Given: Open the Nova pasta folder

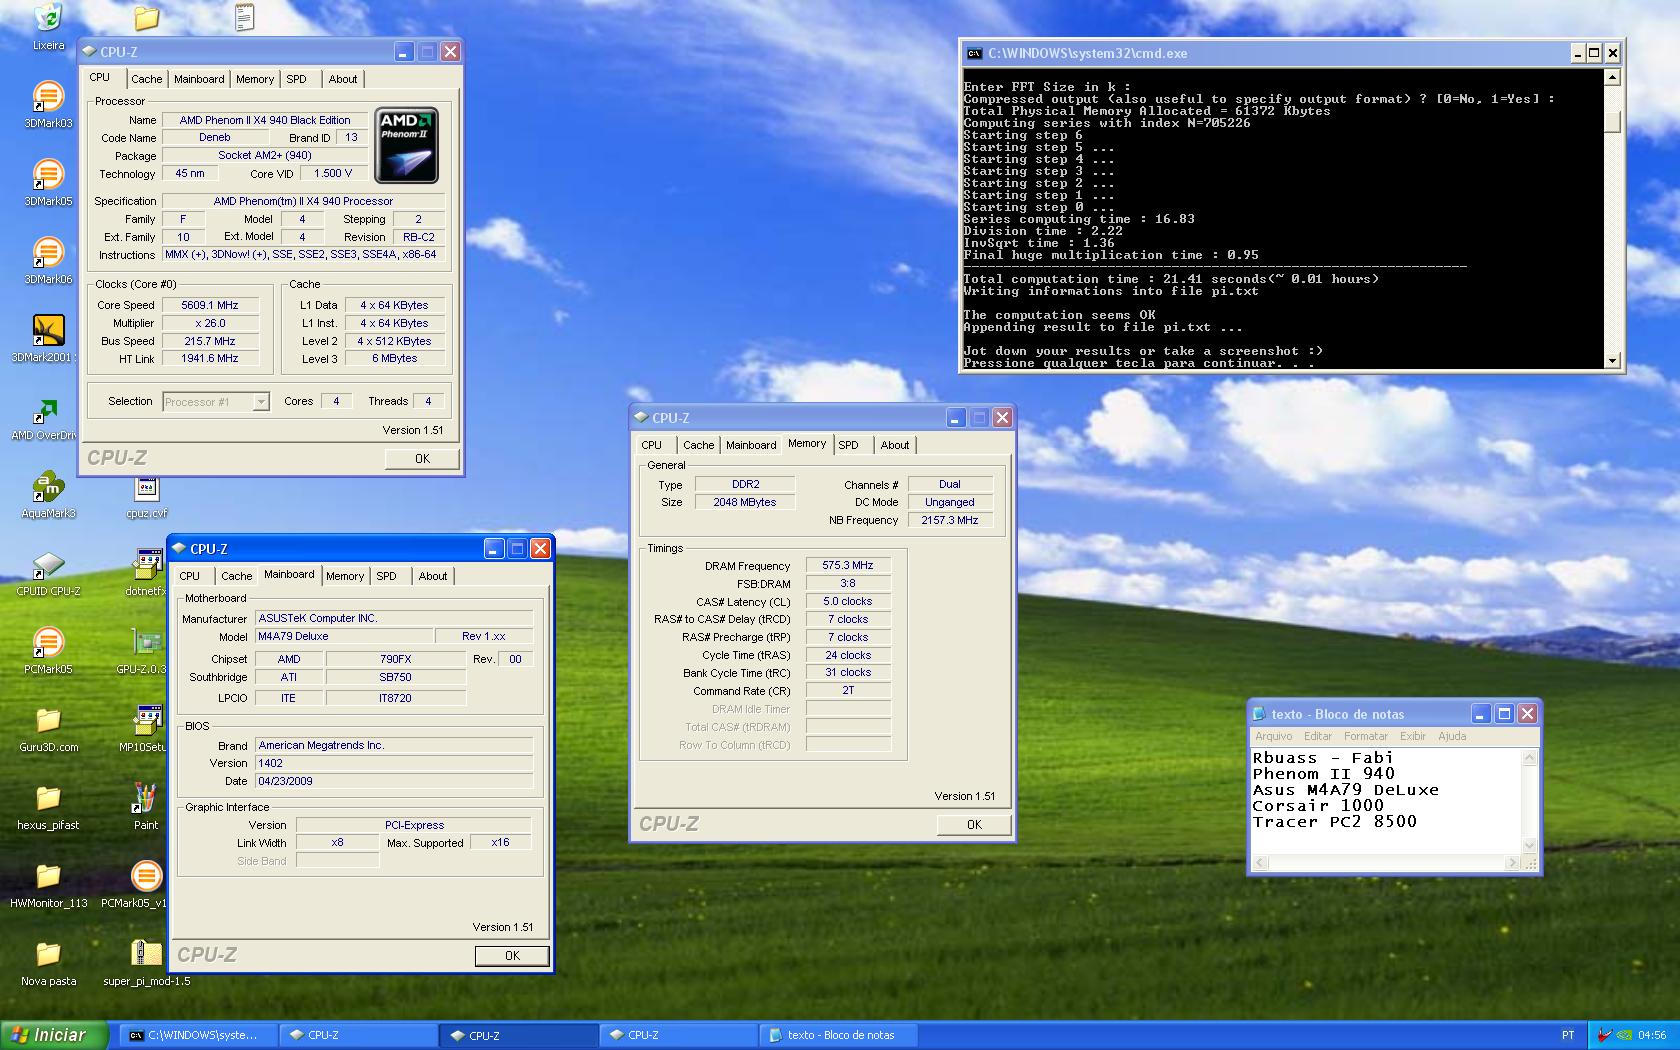Looking at the screenshot, I should click(x=48, y=962).
